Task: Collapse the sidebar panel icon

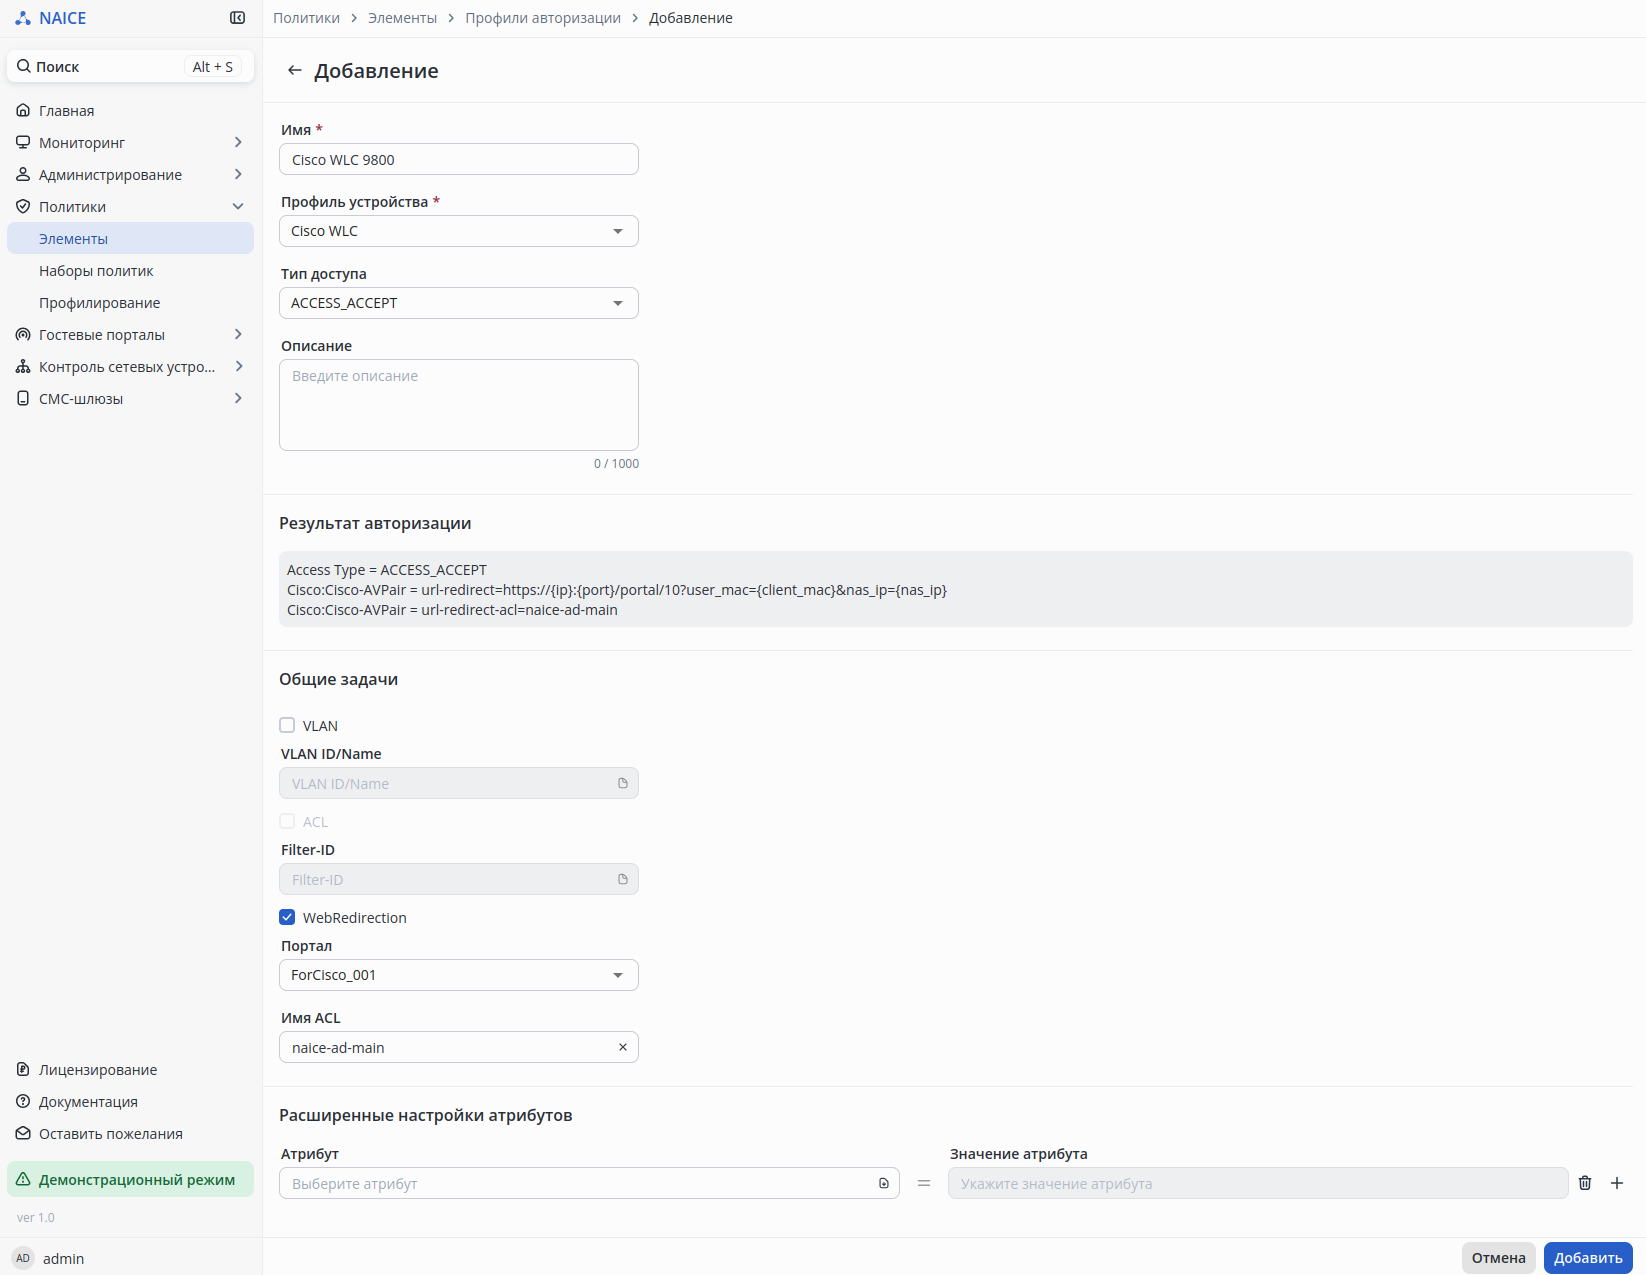Action: coord(237,18)
